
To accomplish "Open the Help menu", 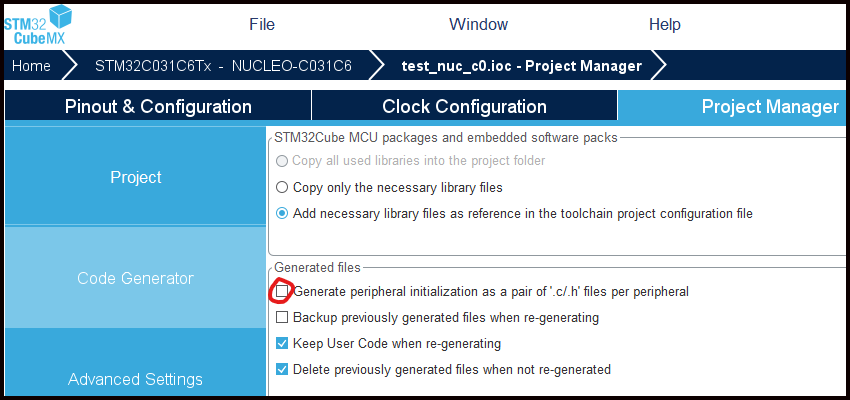I will click(665, 24).
